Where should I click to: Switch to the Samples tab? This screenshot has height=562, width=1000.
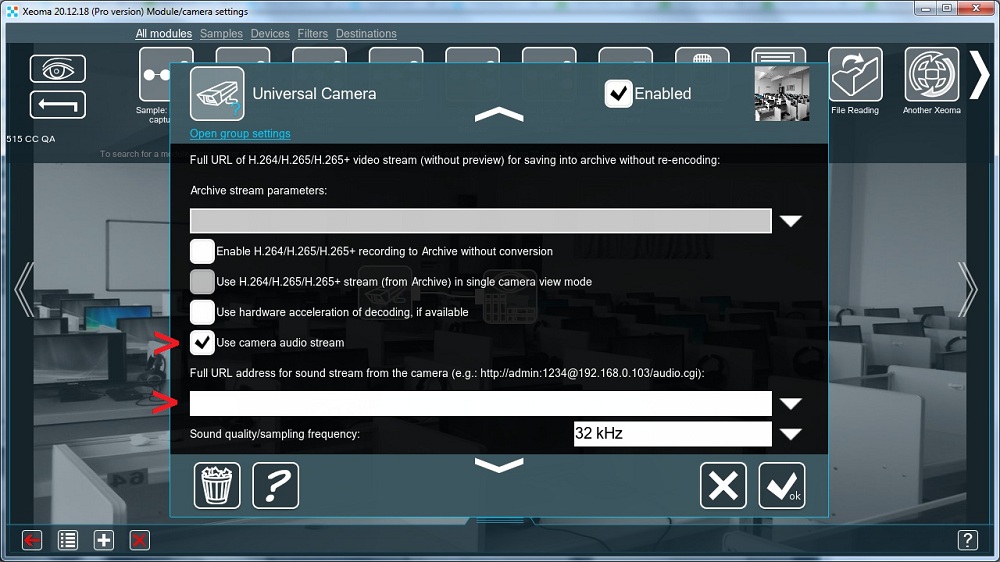click(221, 34)
